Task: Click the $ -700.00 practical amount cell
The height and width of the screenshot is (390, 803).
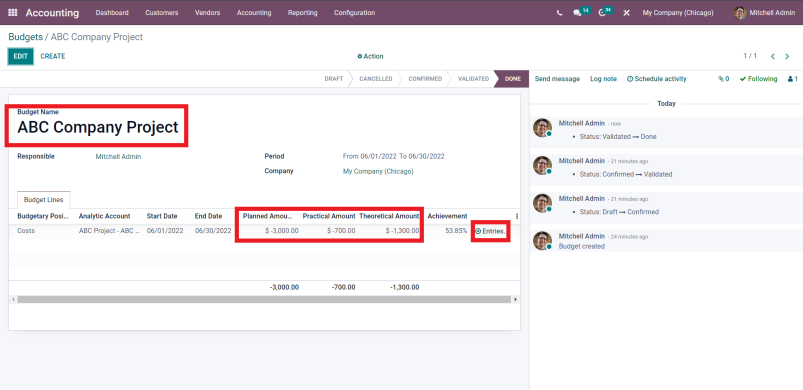Action: coord(341,231)
